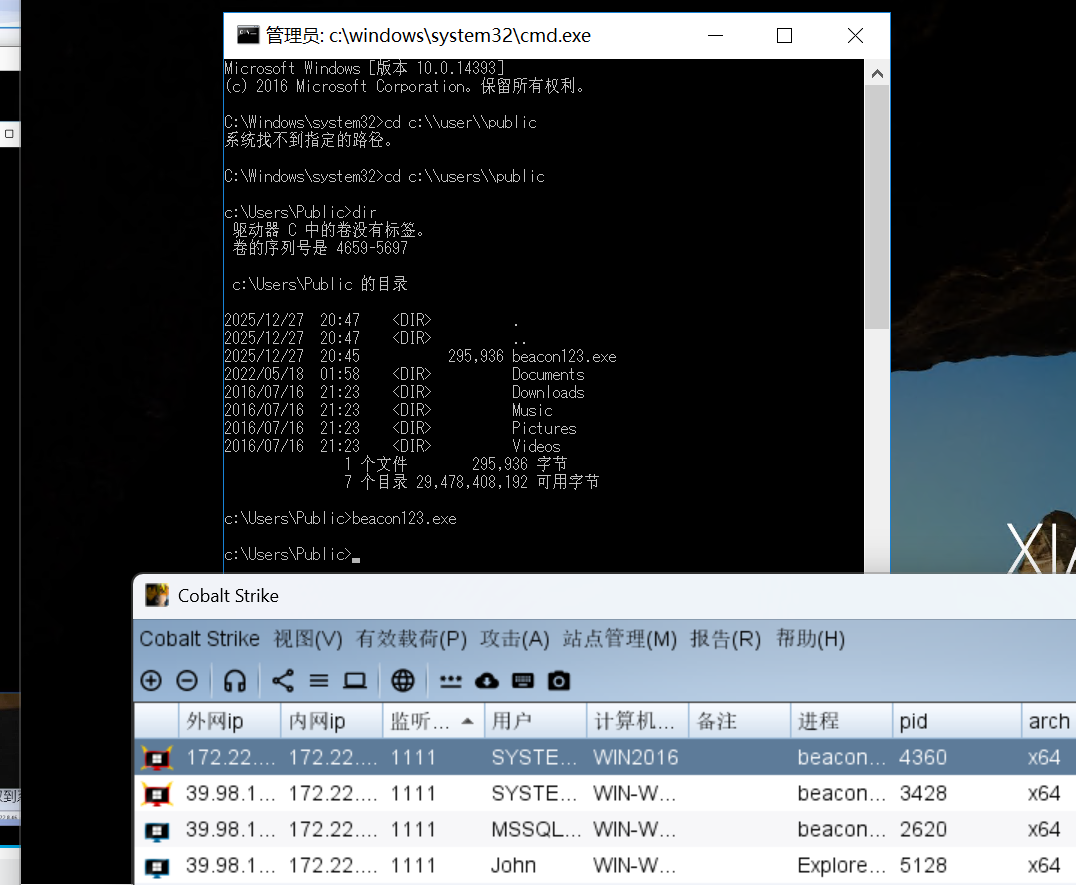Click beacon icon of the MSSQL row
Viewport: 1076px width, 885px height.
(156, 830)
